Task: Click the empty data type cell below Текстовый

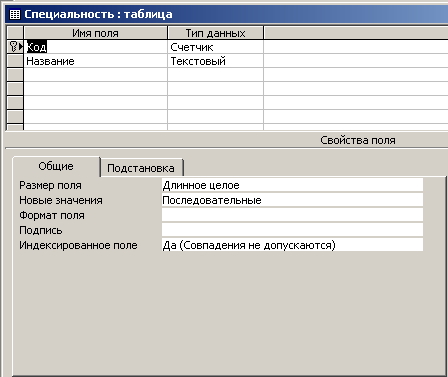Action: (x=215, y=75)
